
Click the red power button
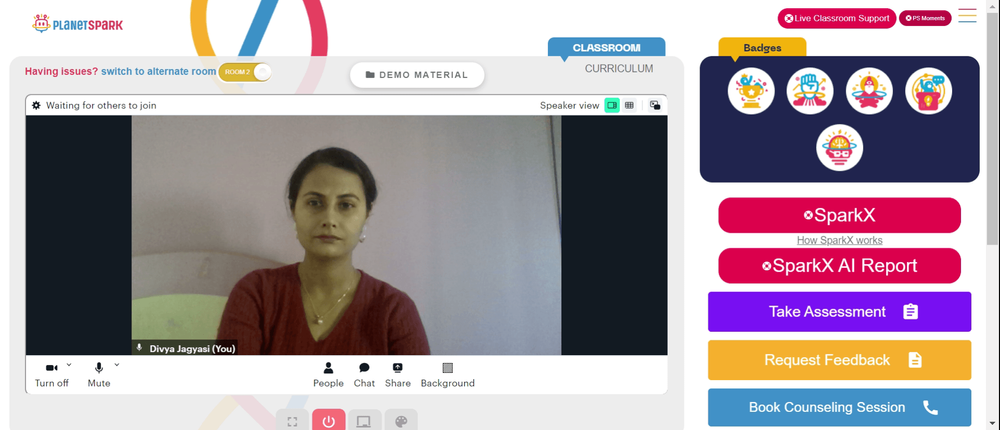(328, 421)
